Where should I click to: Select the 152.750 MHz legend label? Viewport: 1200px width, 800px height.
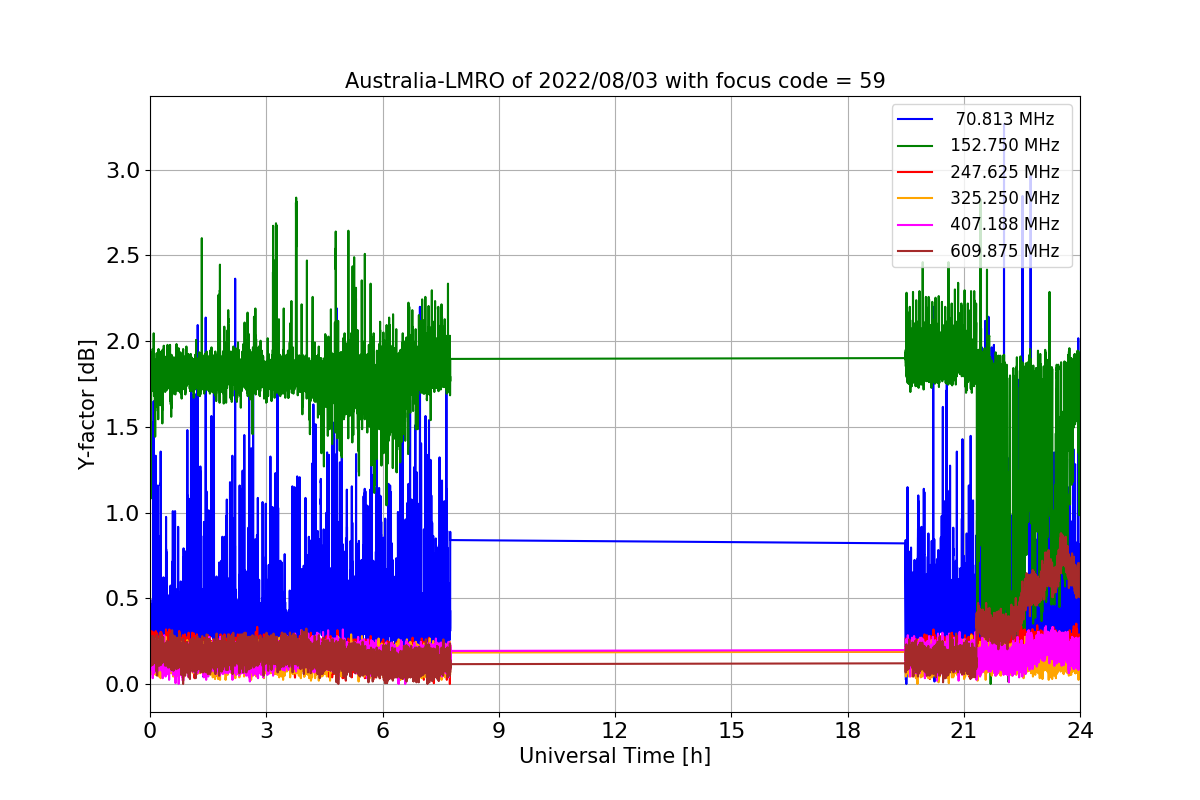click(1005, 145)
